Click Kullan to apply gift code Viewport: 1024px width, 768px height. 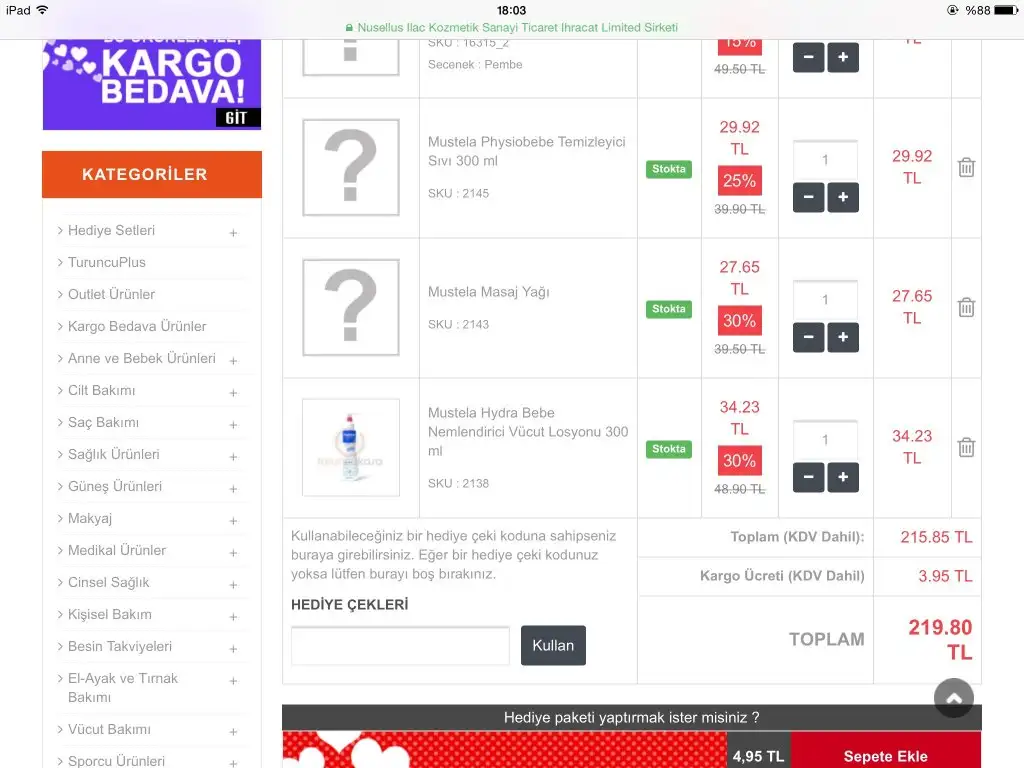[553, 645]
